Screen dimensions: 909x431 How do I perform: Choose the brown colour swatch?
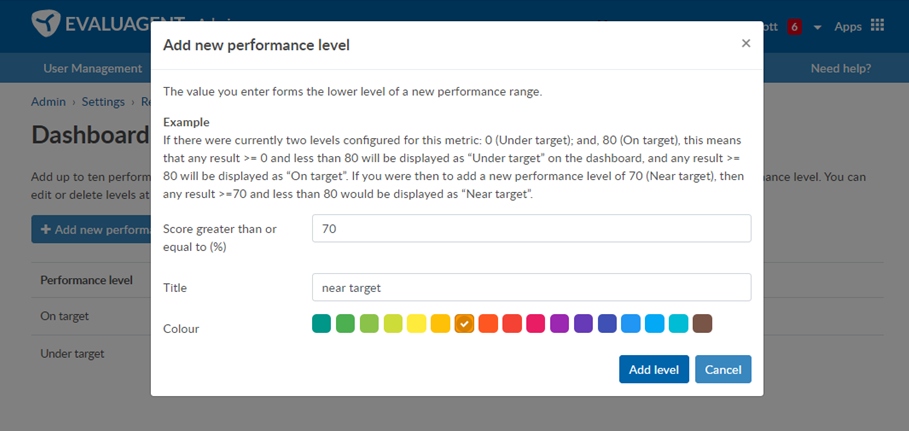(702, 323)
